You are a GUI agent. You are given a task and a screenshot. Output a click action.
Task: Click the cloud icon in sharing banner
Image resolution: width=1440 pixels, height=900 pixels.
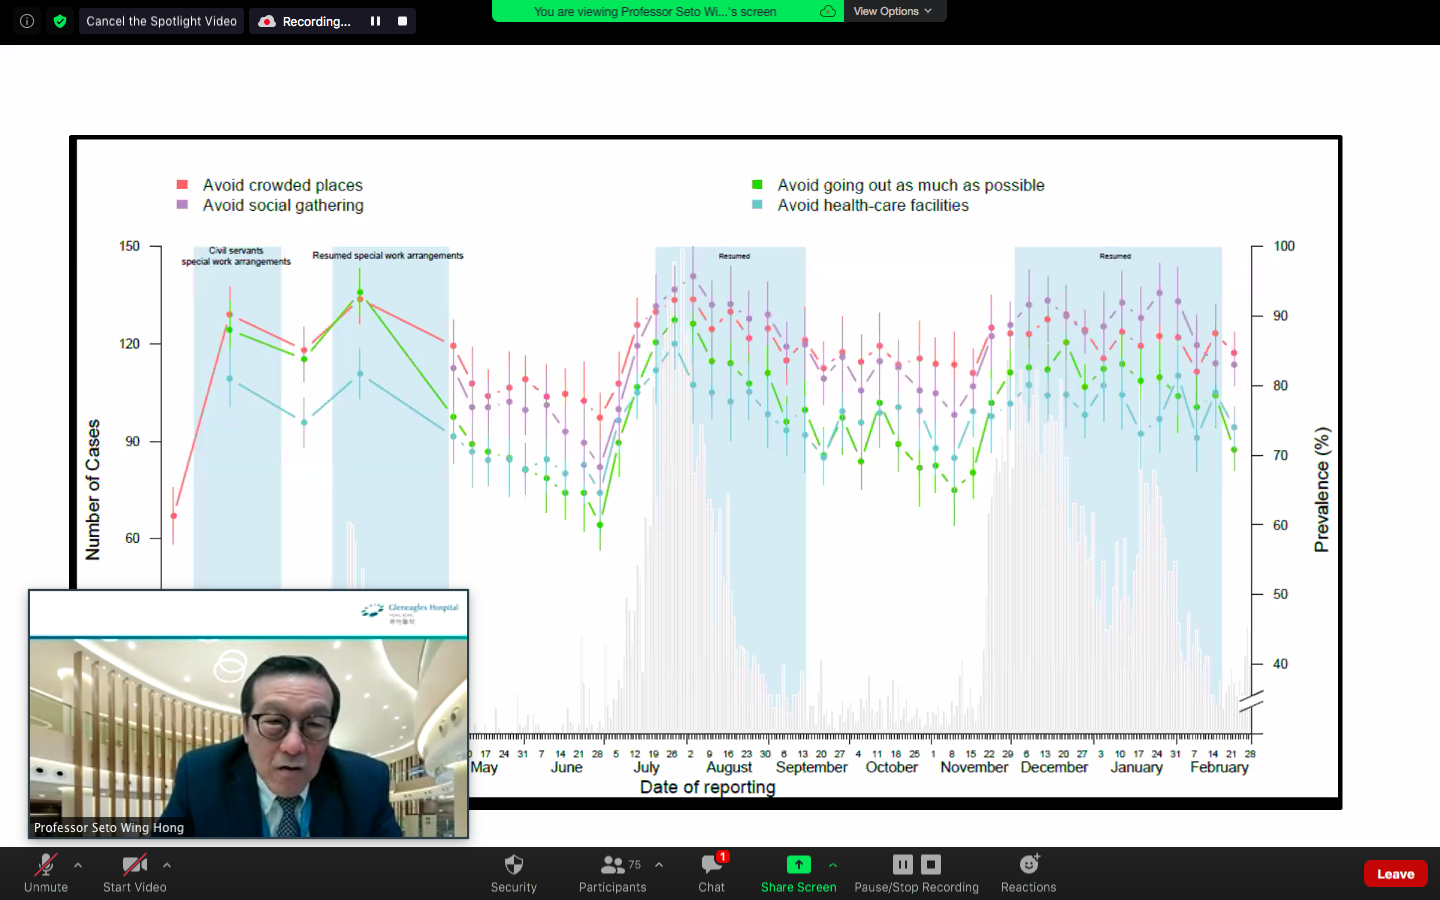827,12
